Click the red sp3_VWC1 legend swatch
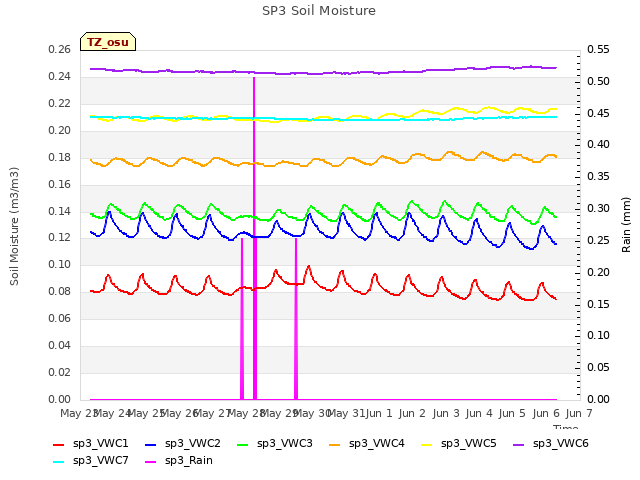The height and width of the screenshot is (480, 640). [59, 445]
